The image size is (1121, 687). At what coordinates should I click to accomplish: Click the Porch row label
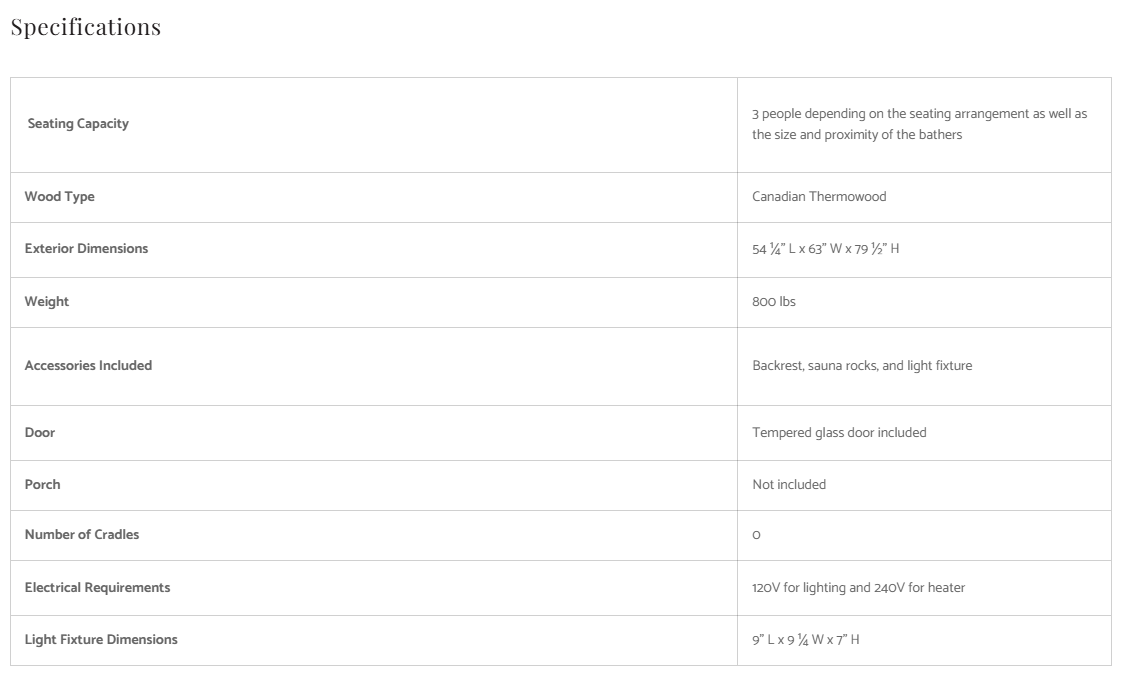coord(43,485)
